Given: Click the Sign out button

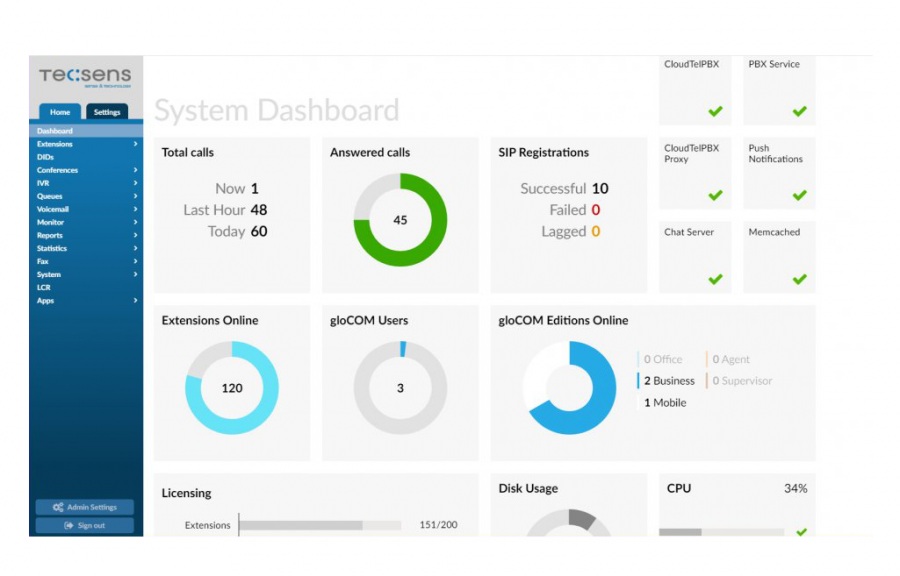Looking at the screenshot, I should [x=85, y=526].
